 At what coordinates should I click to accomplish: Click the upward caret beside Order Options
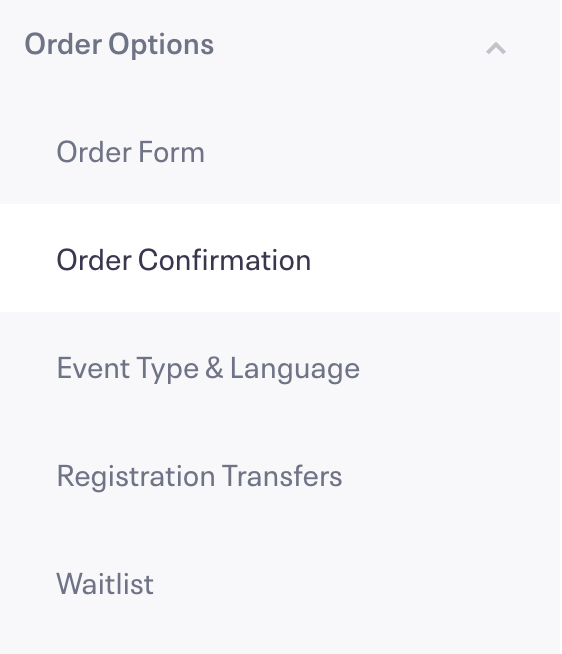tap(496, 48)
